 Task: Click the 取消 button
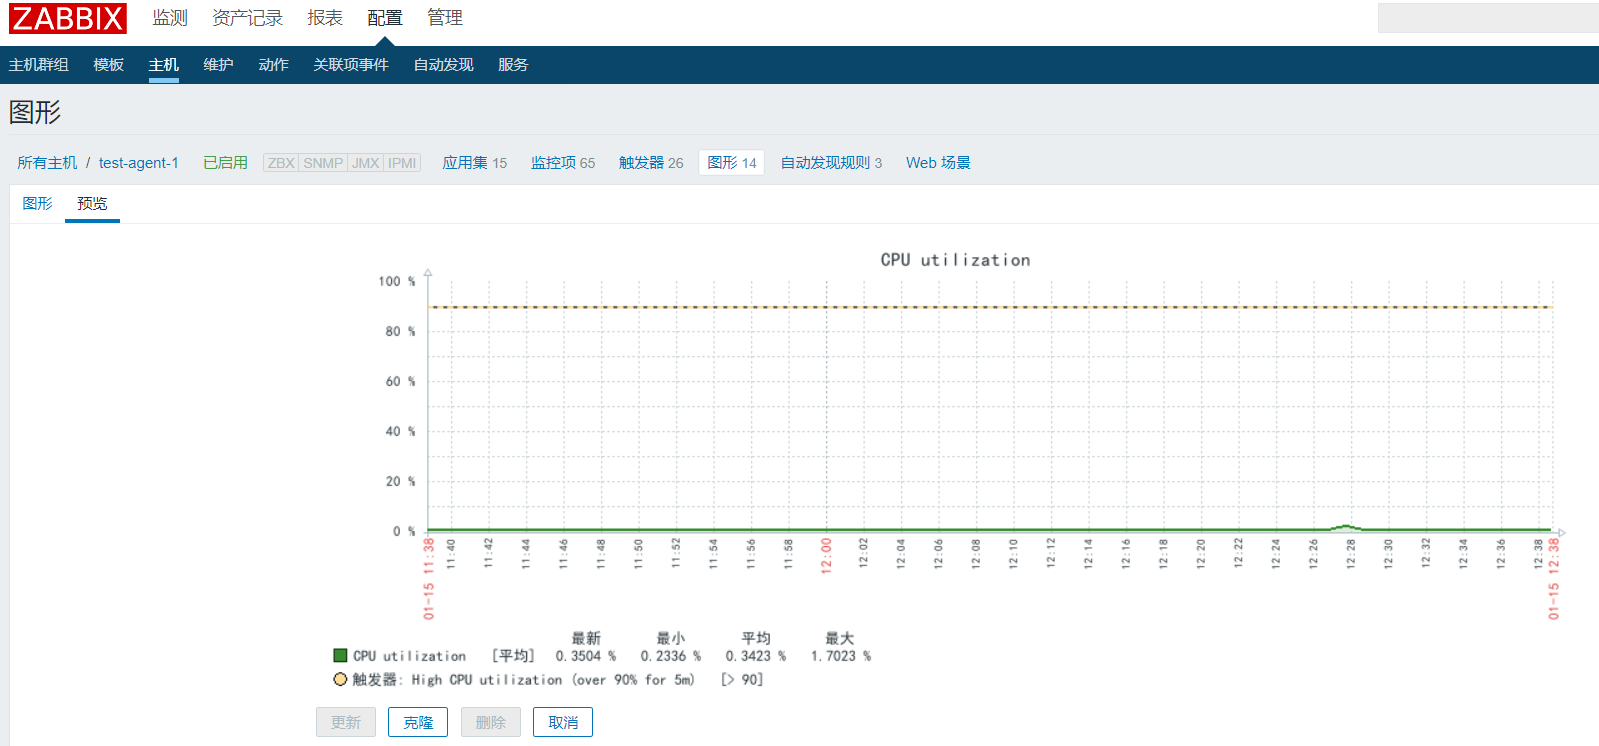click(563, 722)
